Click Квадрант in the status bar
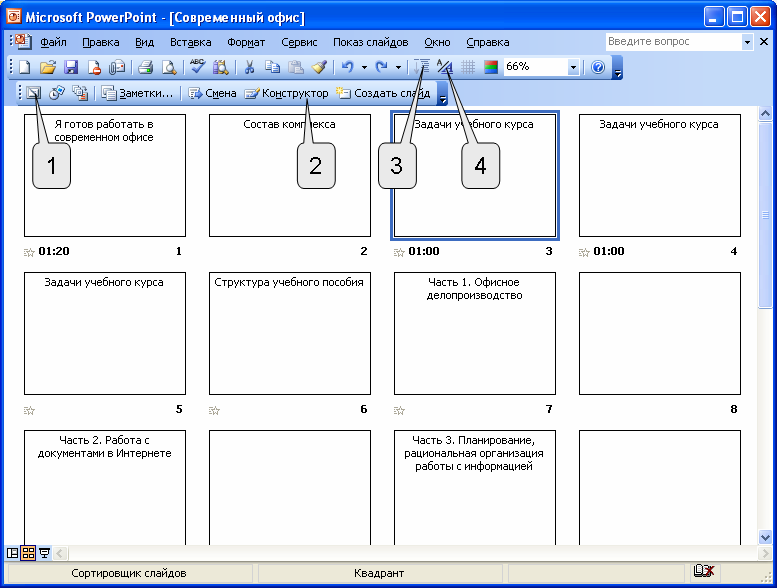Viewport: 777px width, 588px height. (x=379, y=573)
